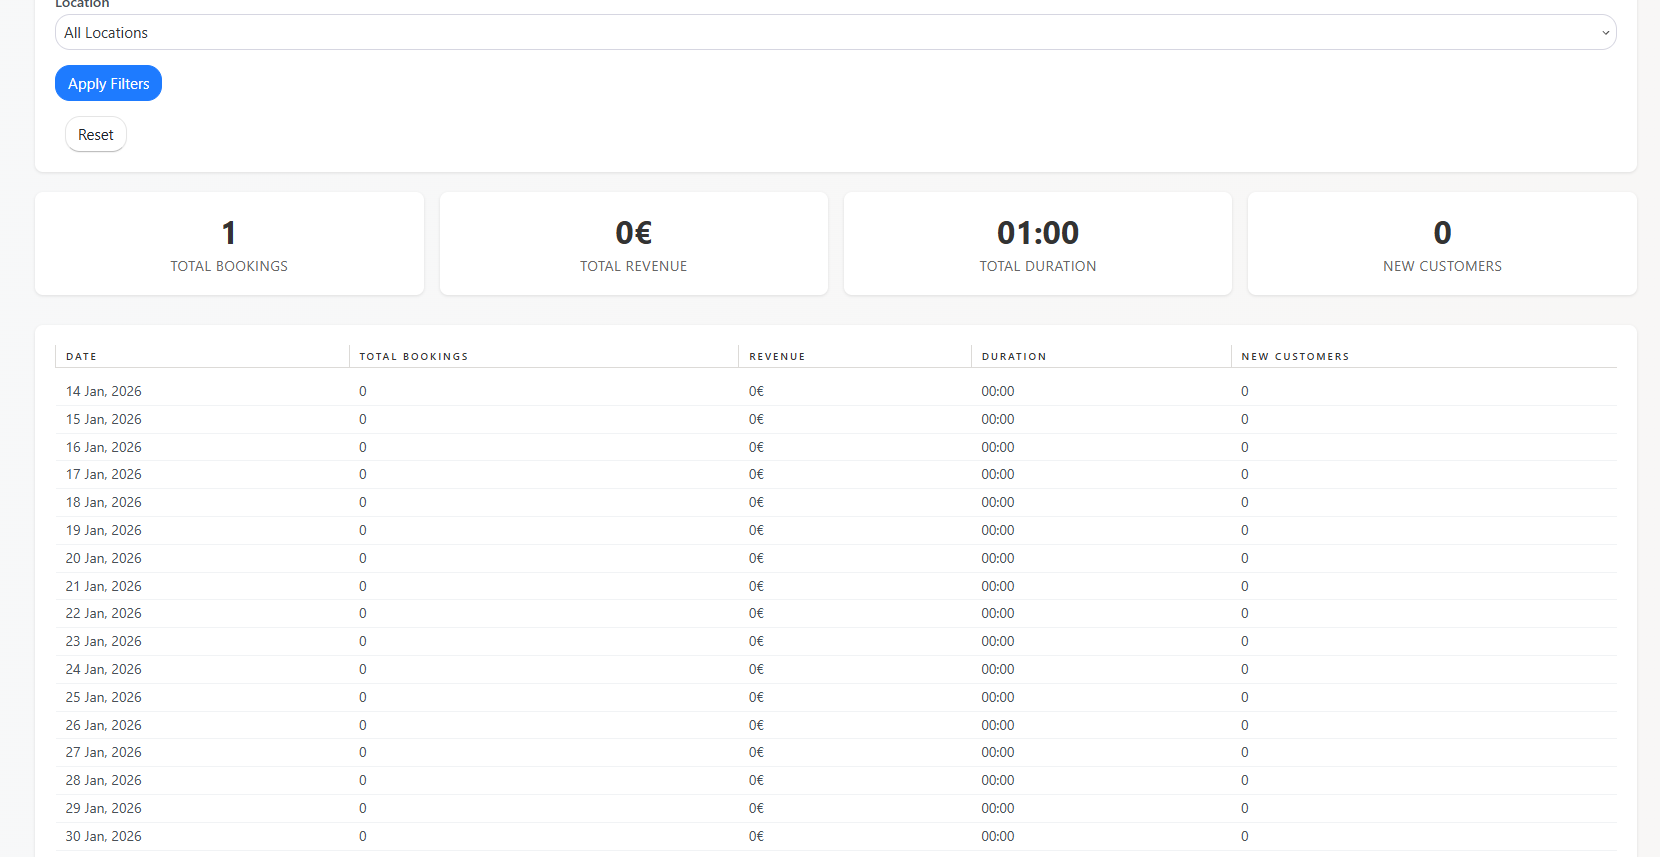Click the Total Bookings column header
Image resolution: width=1660 pixels, height=857 pixels.
click(x=414, y=357)
